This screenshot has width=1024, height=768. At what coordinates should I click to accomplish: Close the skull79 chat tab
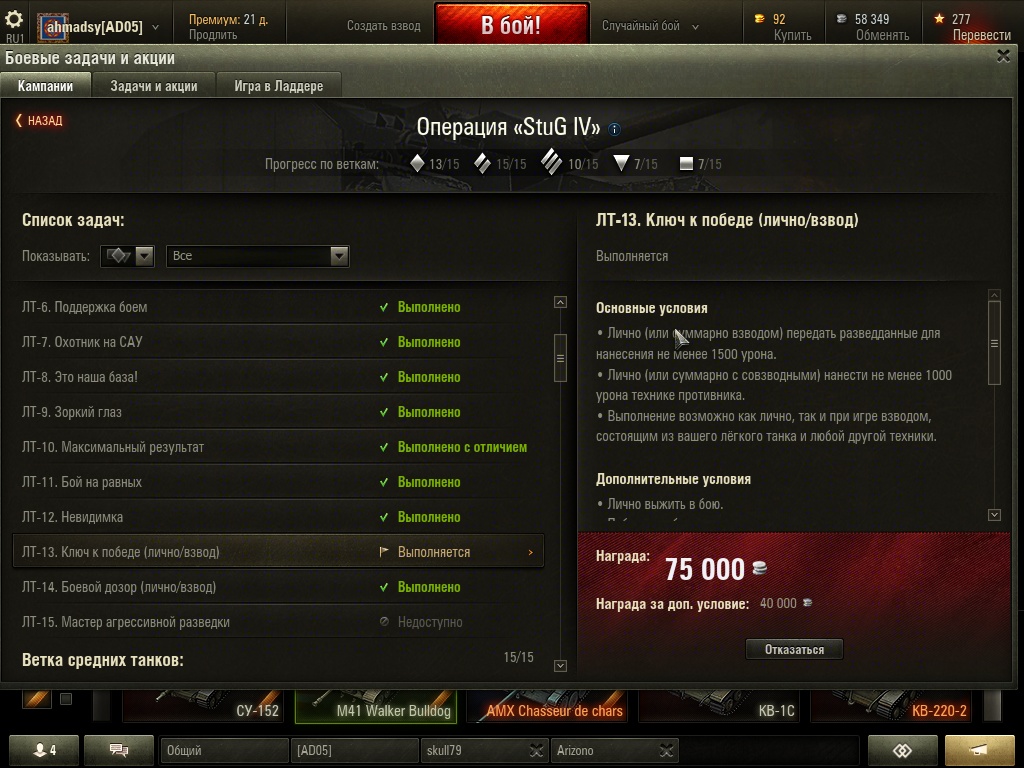pyautogui.click(x=536, y=750)
